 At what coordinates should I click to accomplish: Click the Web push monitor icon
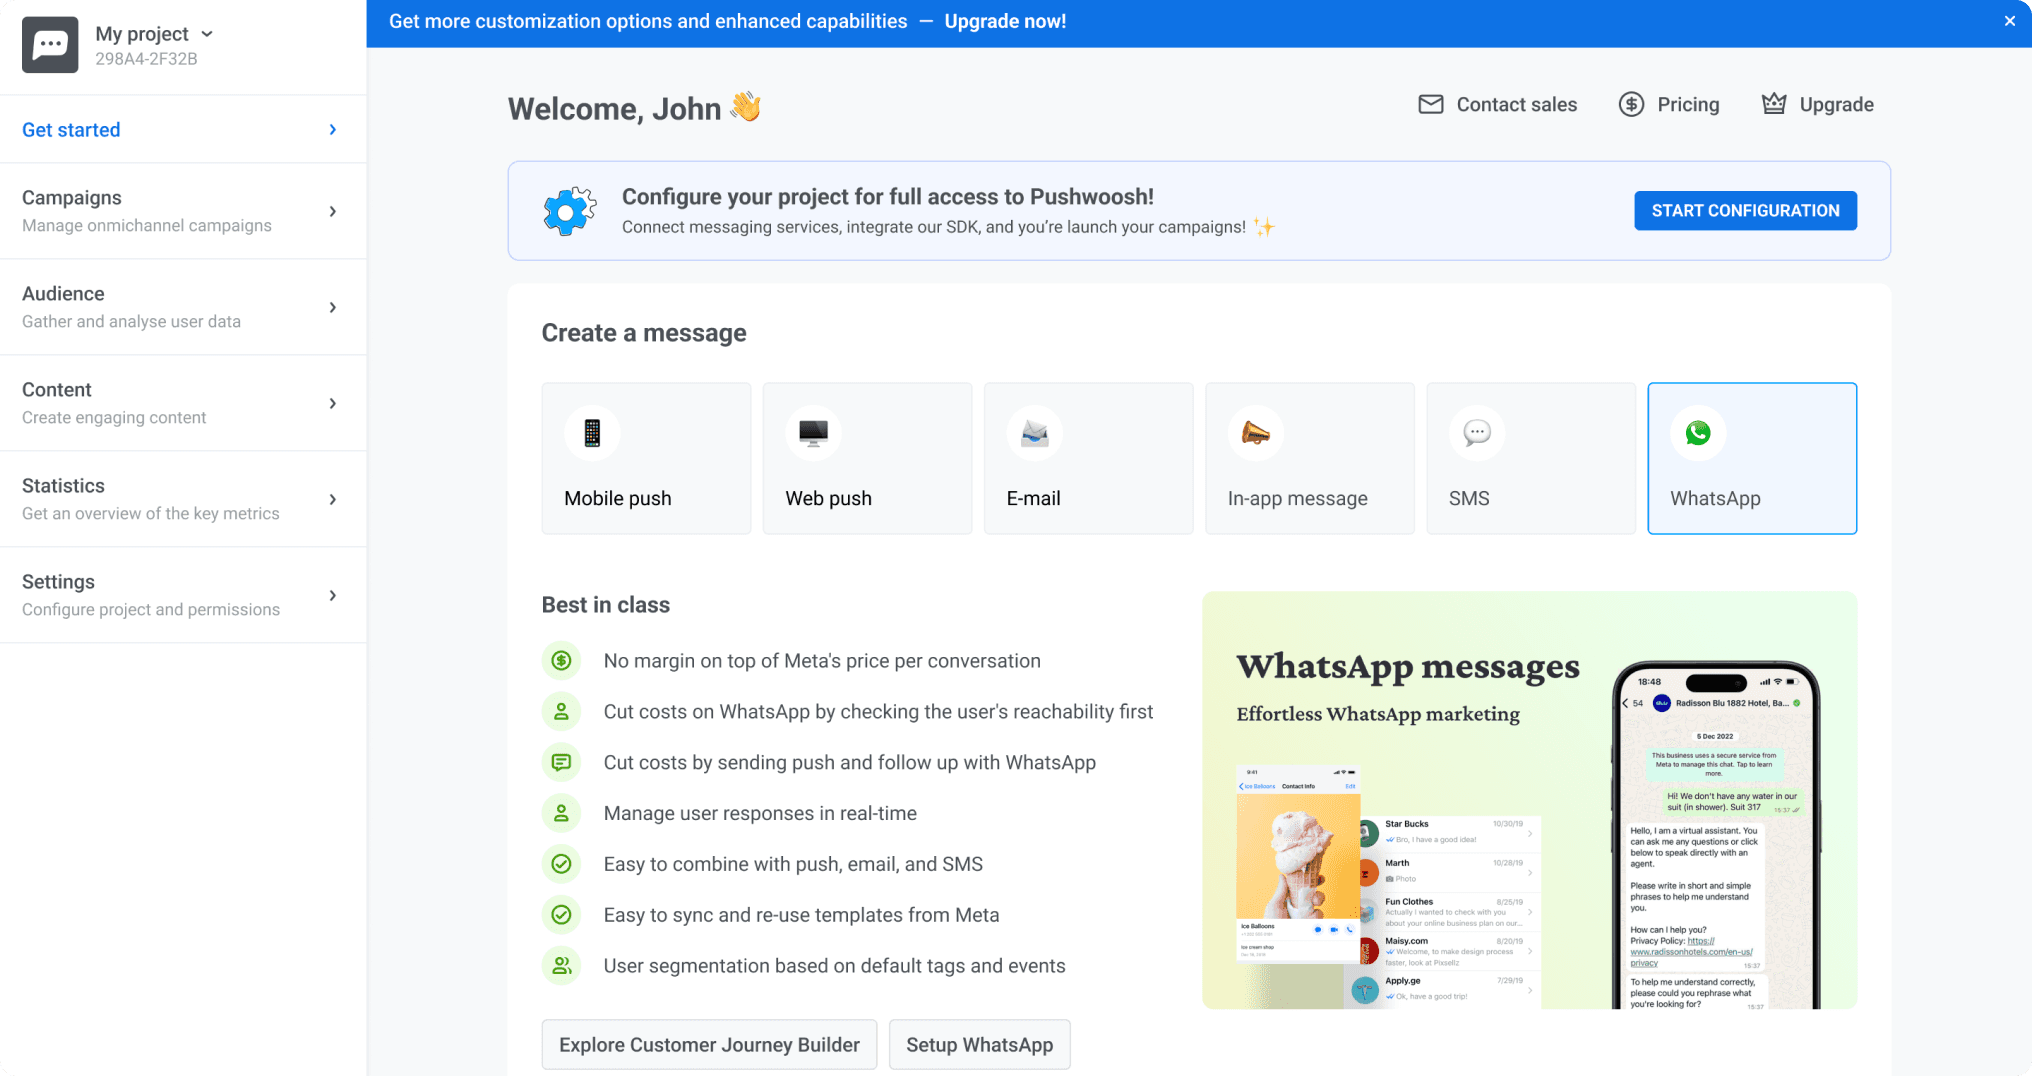coord(813,433)
